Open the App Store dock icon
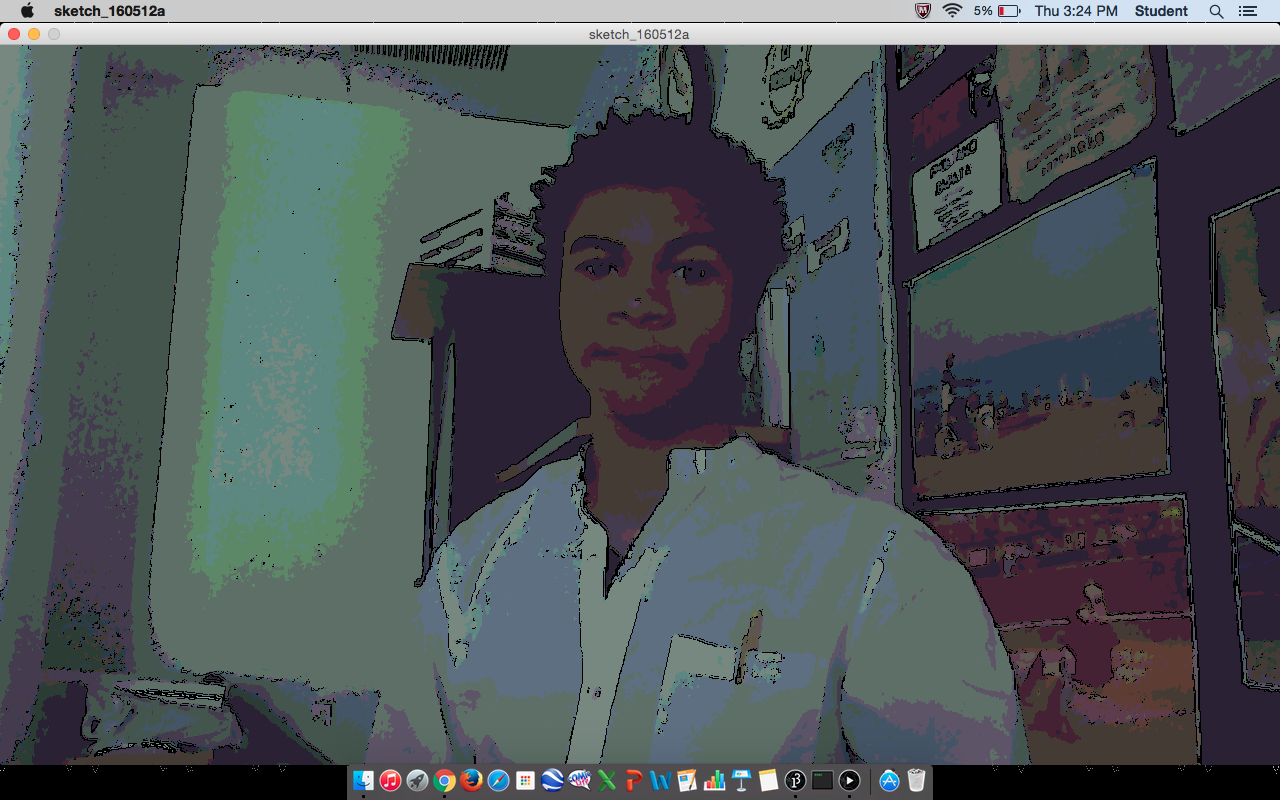 (889, 780)
